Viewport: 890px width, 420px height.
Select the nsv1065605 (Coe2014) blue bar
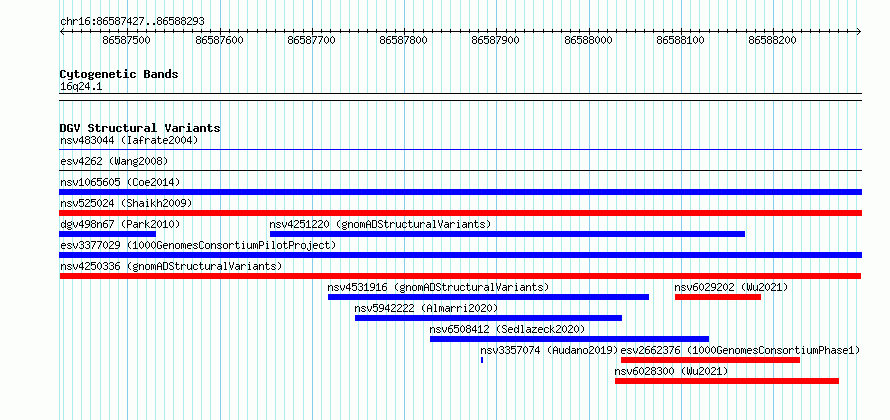[461, 192]
